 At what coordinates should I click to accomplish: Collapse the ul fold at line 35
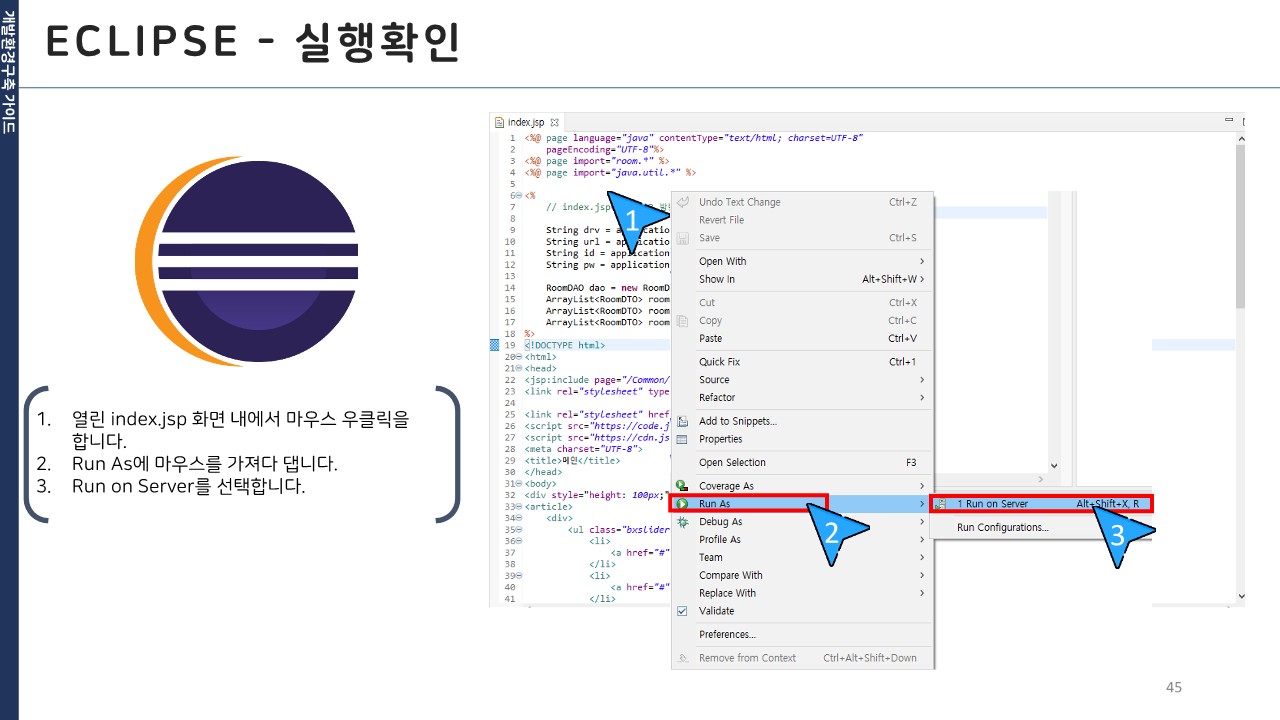point(520,530)
